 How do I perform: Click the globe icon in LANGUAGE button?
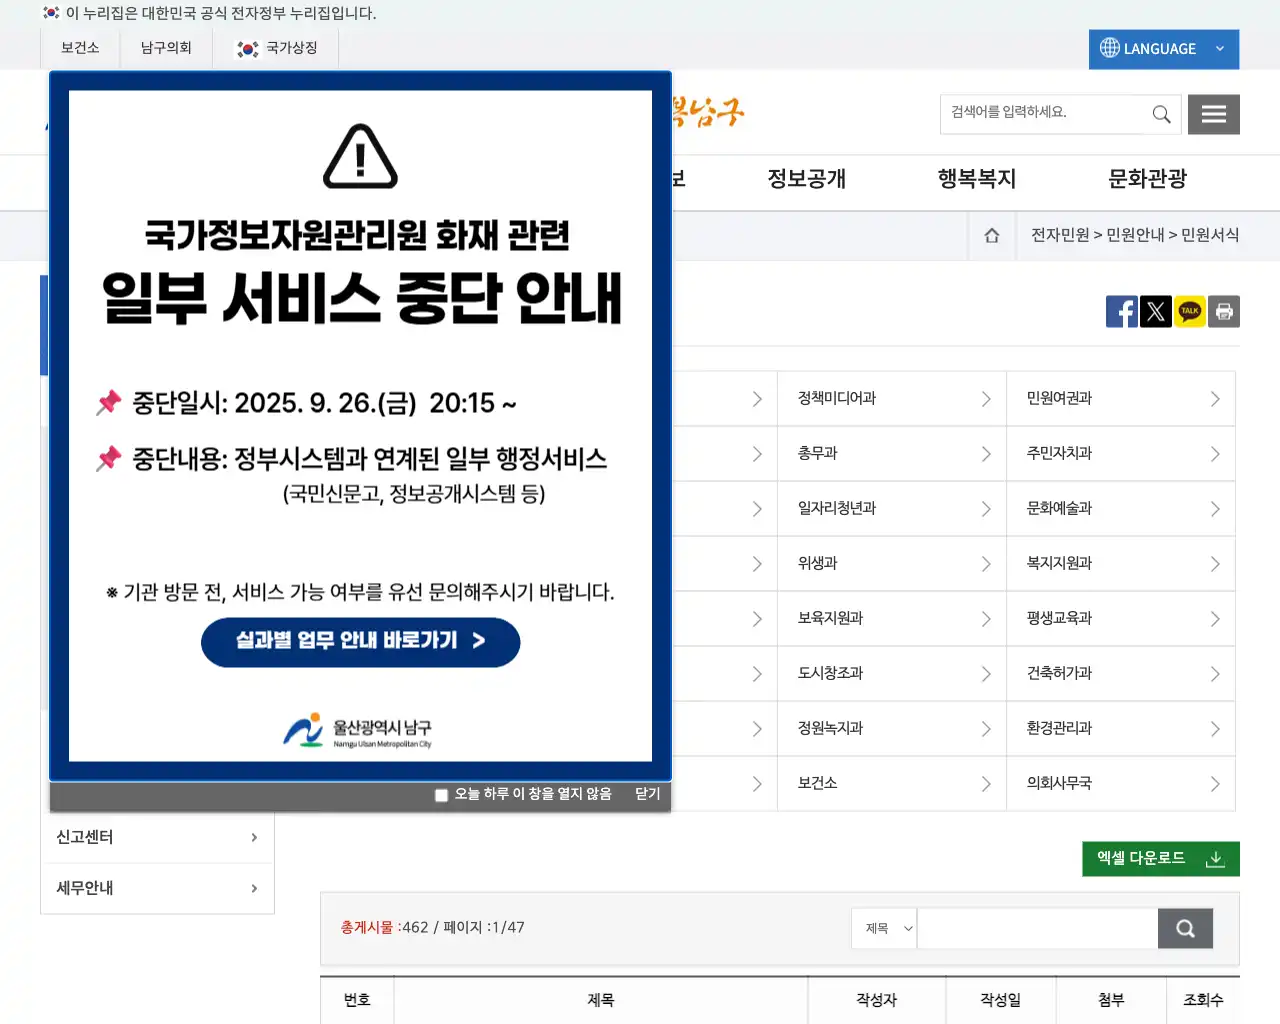coord(1110,48)
